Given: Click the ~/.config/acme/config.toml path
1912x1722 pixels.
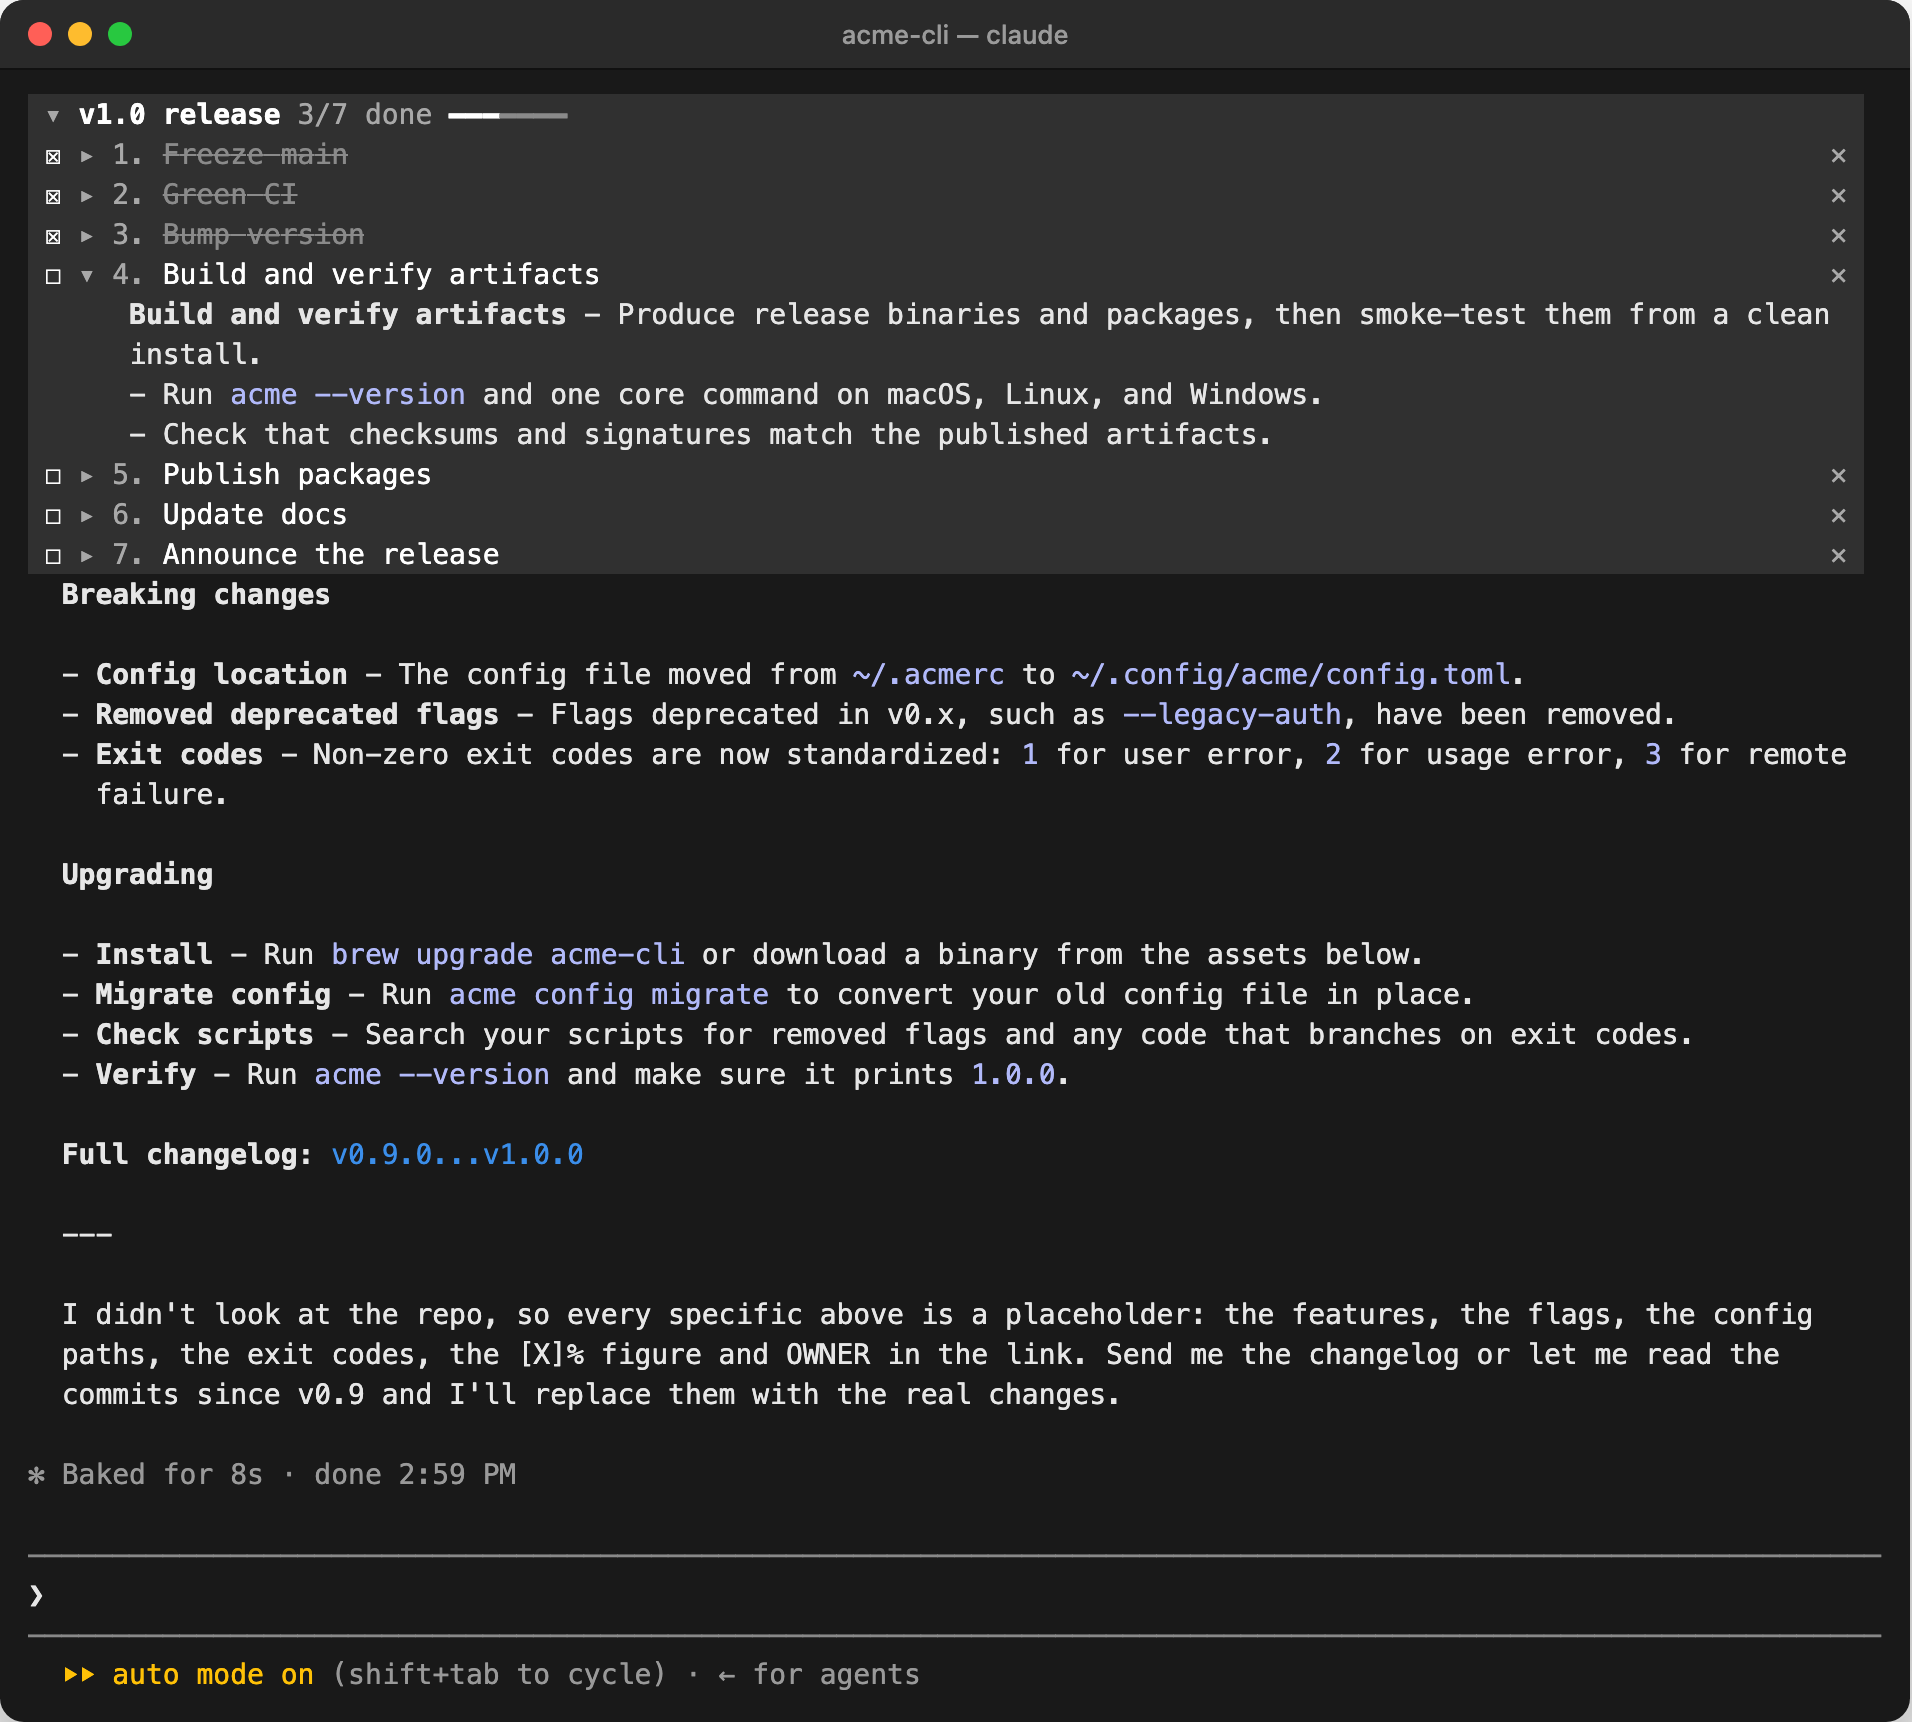Looking at the screenshot, I should click(1290, 675).
